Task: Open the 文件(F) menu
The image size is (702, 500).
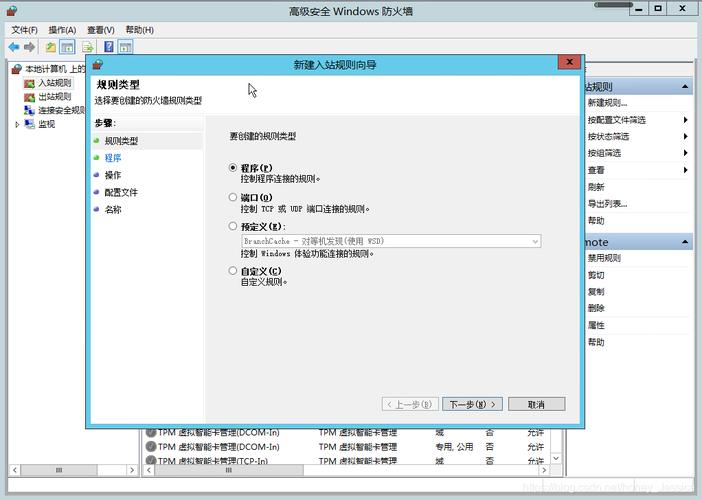Action: point(24,30)
